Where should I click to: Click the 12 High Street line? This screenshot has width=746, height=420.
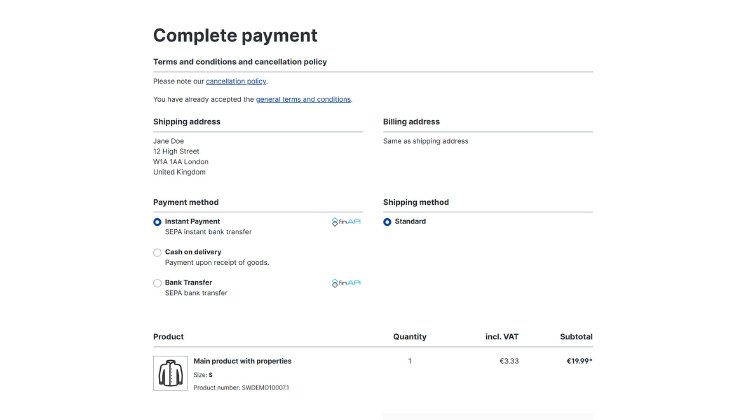pyautogui.click(x=176, y=151)
